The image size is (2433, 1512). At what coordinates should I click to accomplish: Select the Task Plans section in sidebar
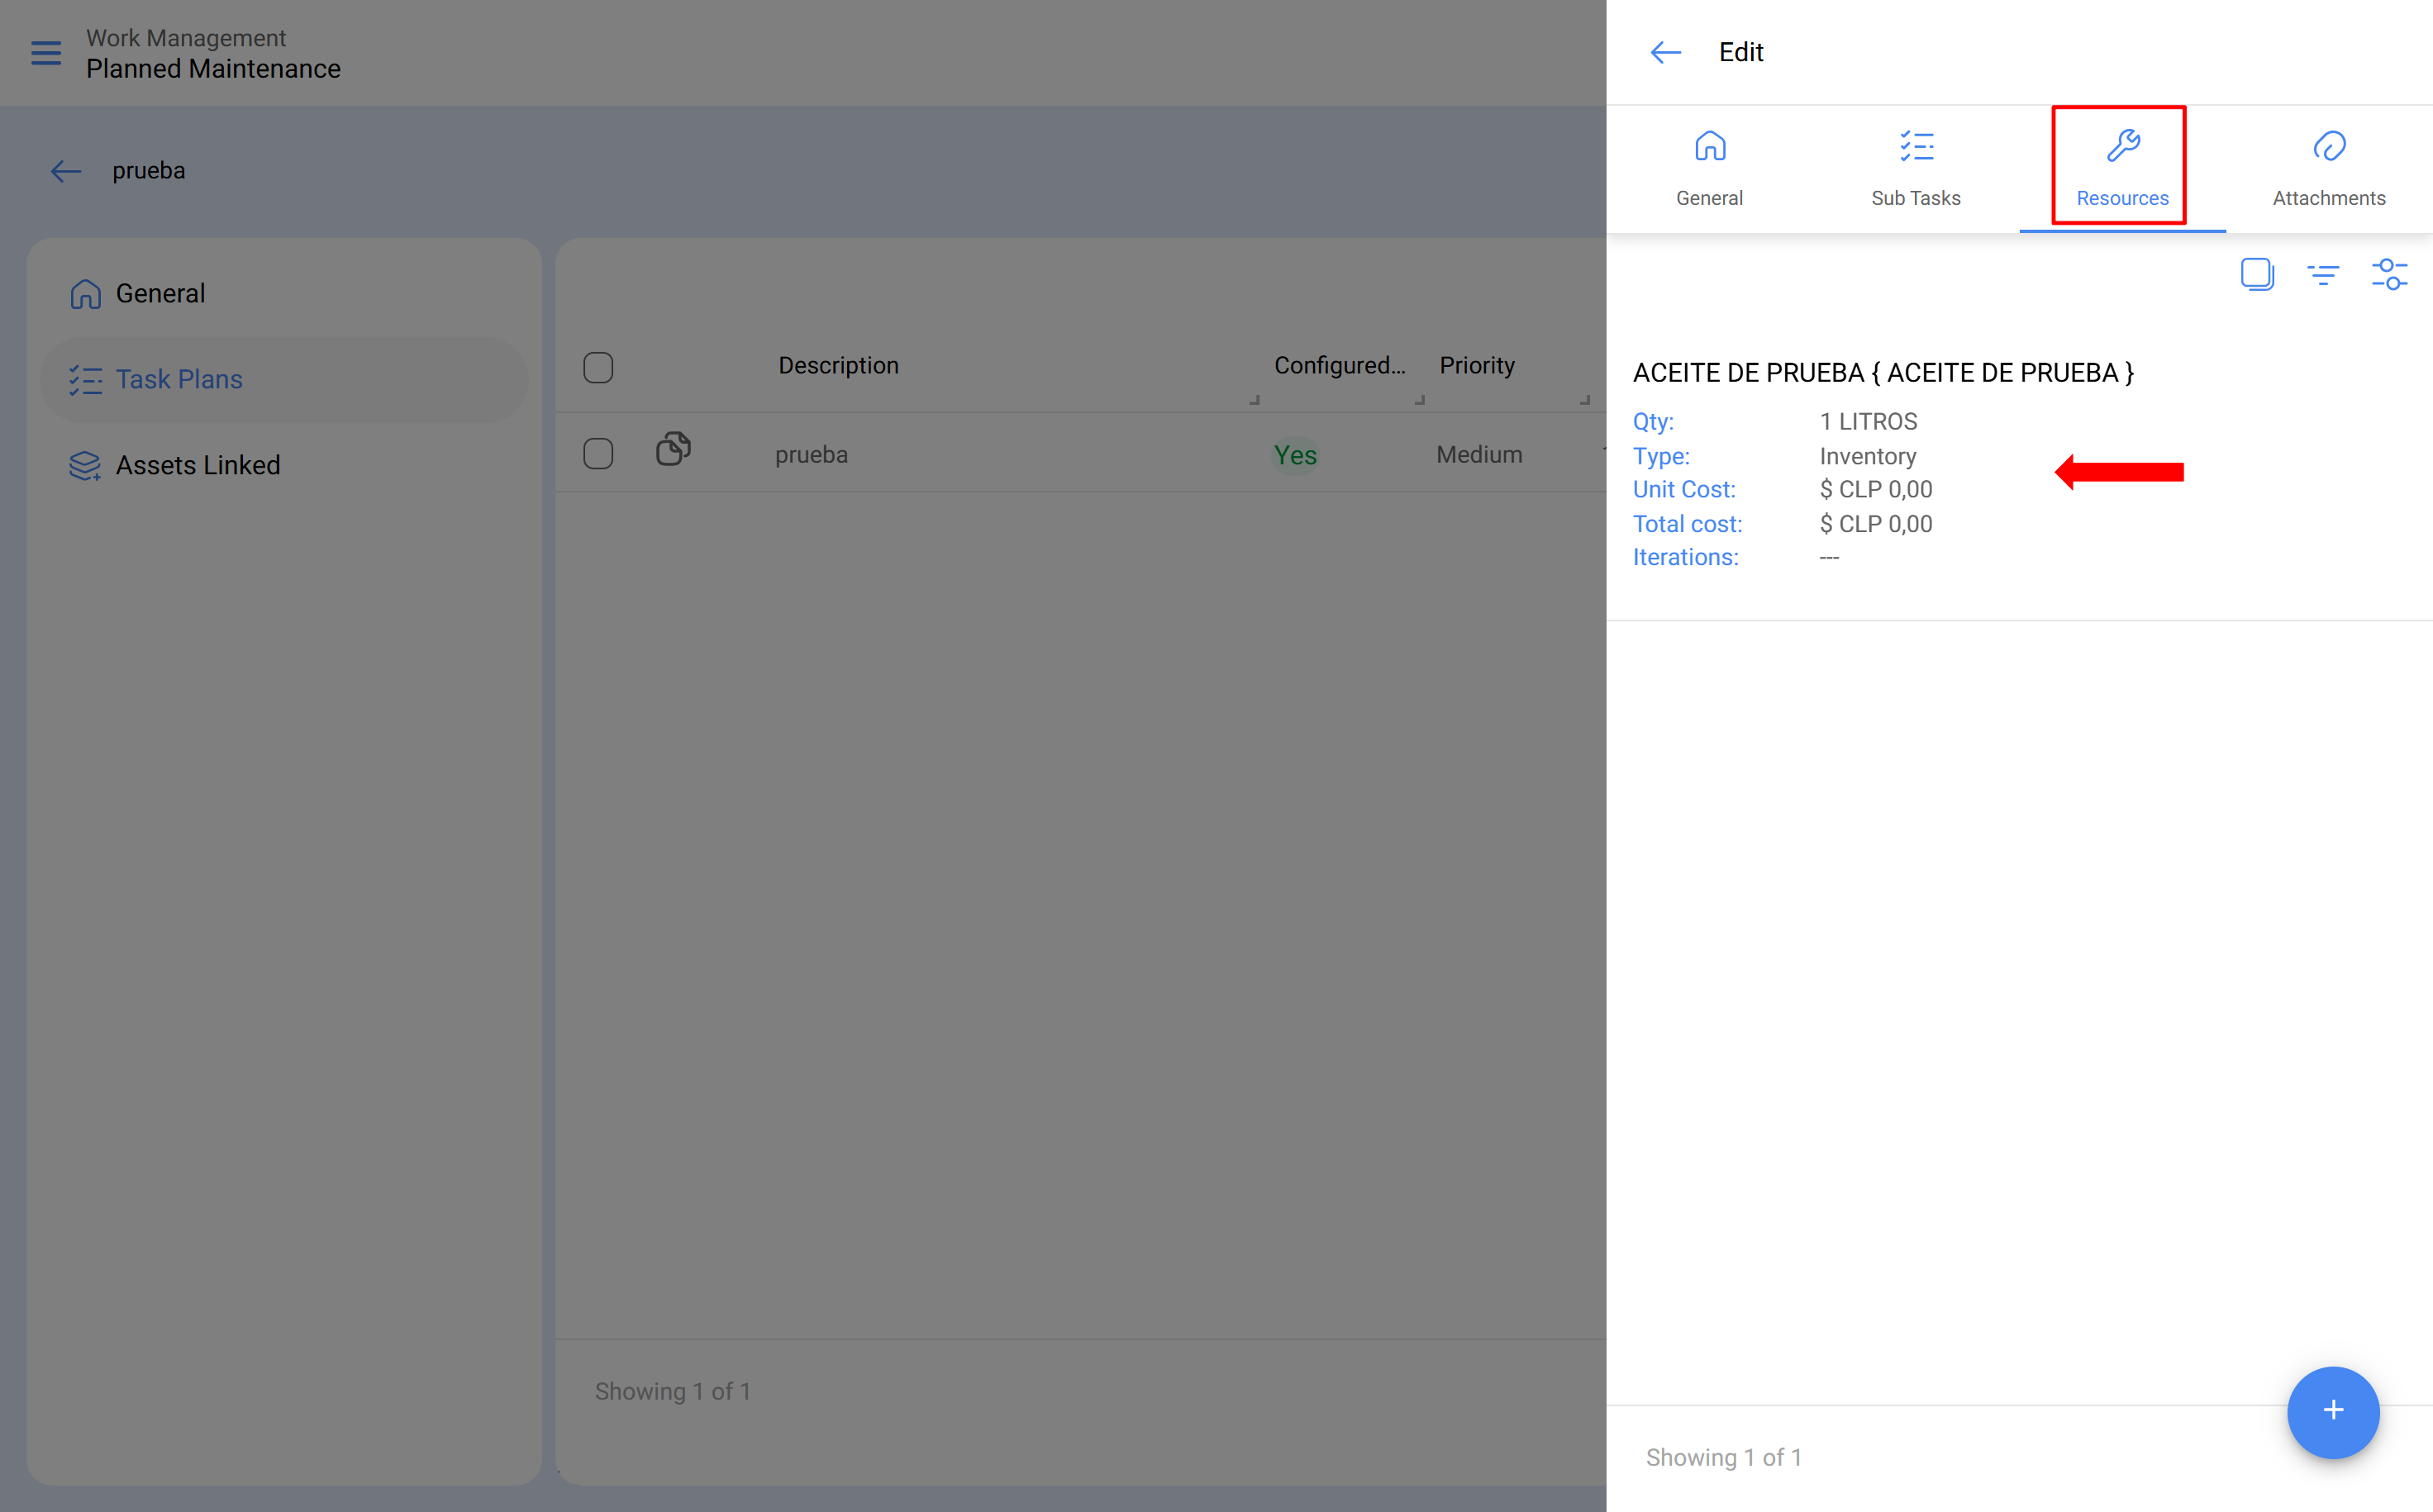pos(180,379)
